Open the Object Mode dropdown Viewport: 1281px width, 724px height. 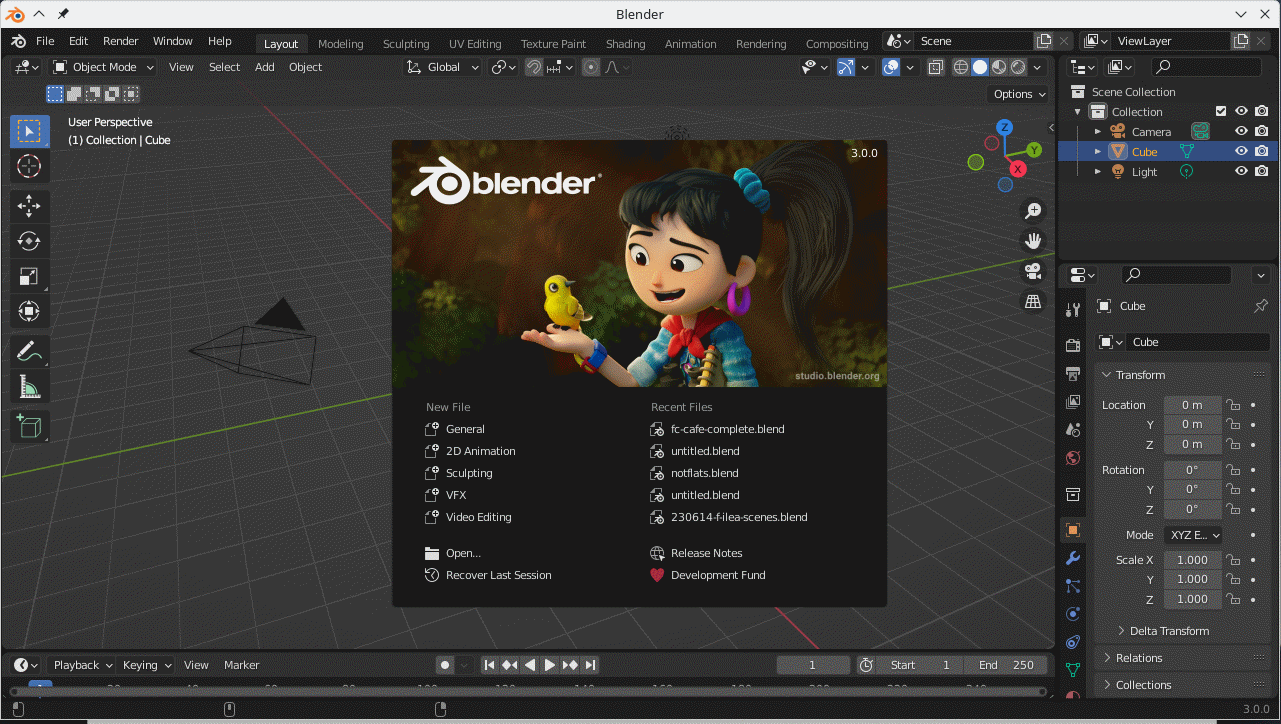(x=104, y=67)
